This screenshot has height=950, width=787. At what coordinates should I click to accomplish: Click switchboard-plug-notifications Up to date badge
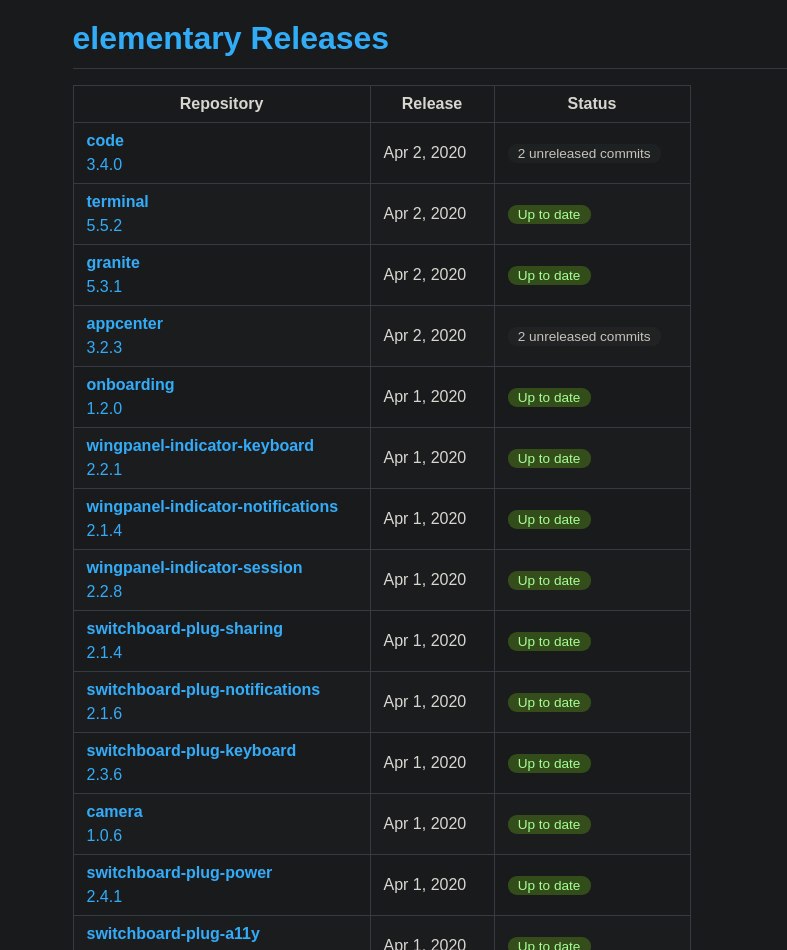pyautogui.click(x=549, y=703)
